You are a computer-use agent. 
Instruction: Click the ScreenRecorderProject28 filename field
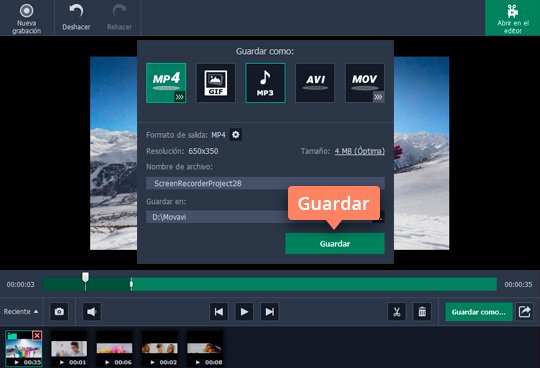pyautogui.click(x=265, y=183)
